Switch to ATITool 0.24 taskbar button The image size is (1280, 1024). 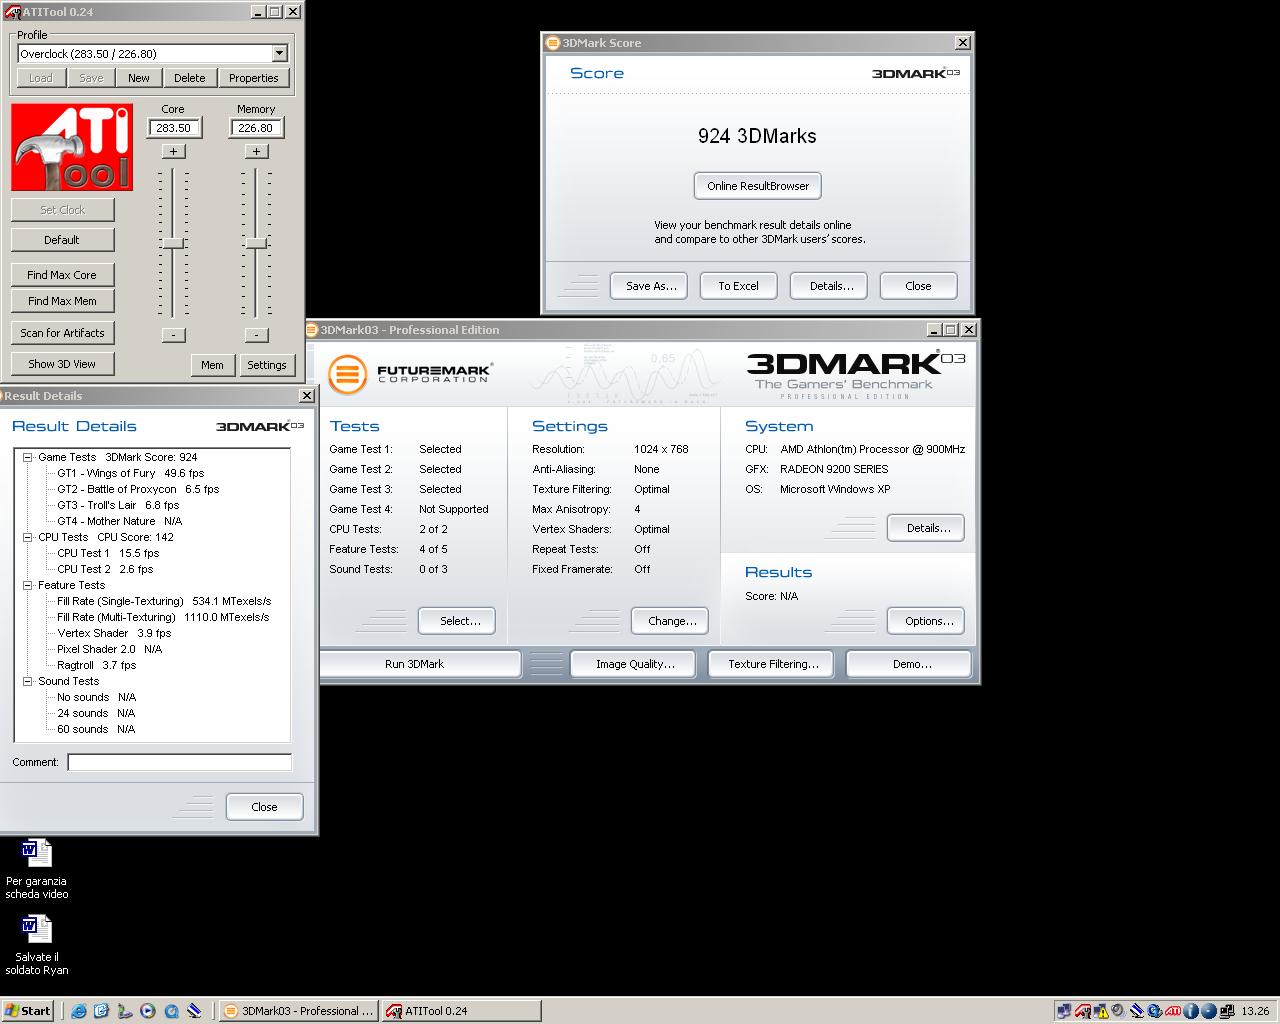(461, 1011)
